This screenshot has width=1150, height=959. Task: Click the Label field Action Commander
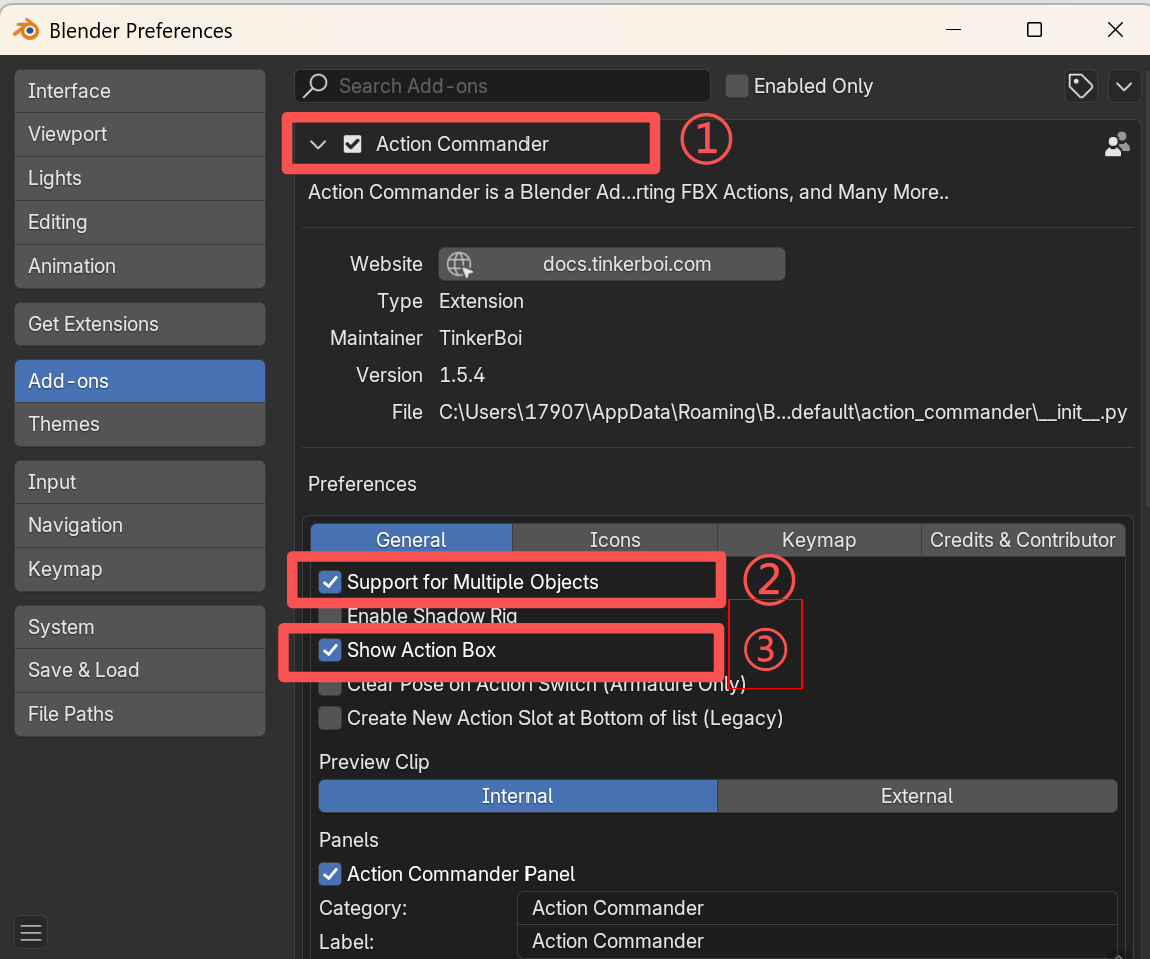tap(817, 941)
